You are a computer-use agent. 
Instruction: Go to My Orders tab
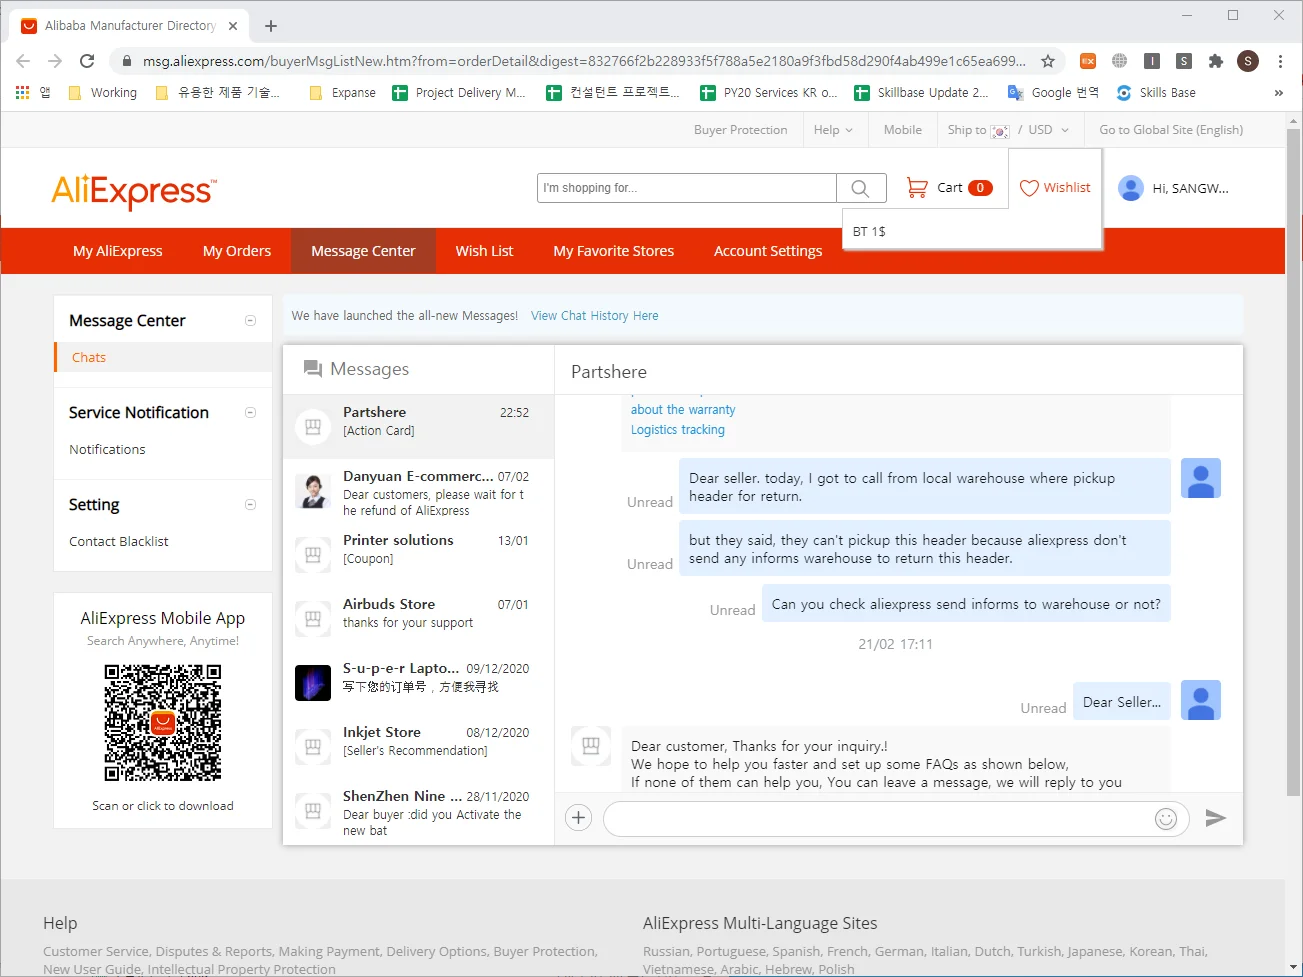point(237,251)
